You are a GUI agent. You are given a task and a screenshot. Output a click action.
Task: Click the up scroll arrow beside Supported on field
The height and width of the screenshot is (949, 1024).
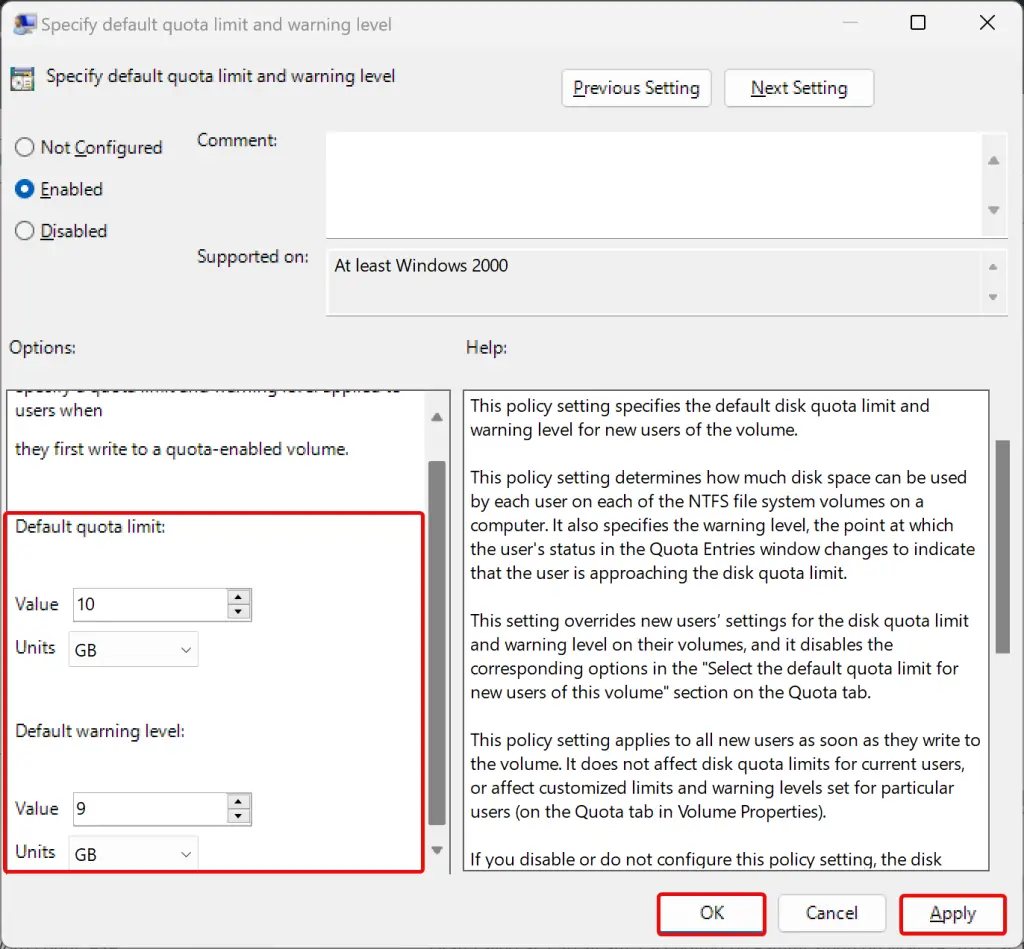994,268
